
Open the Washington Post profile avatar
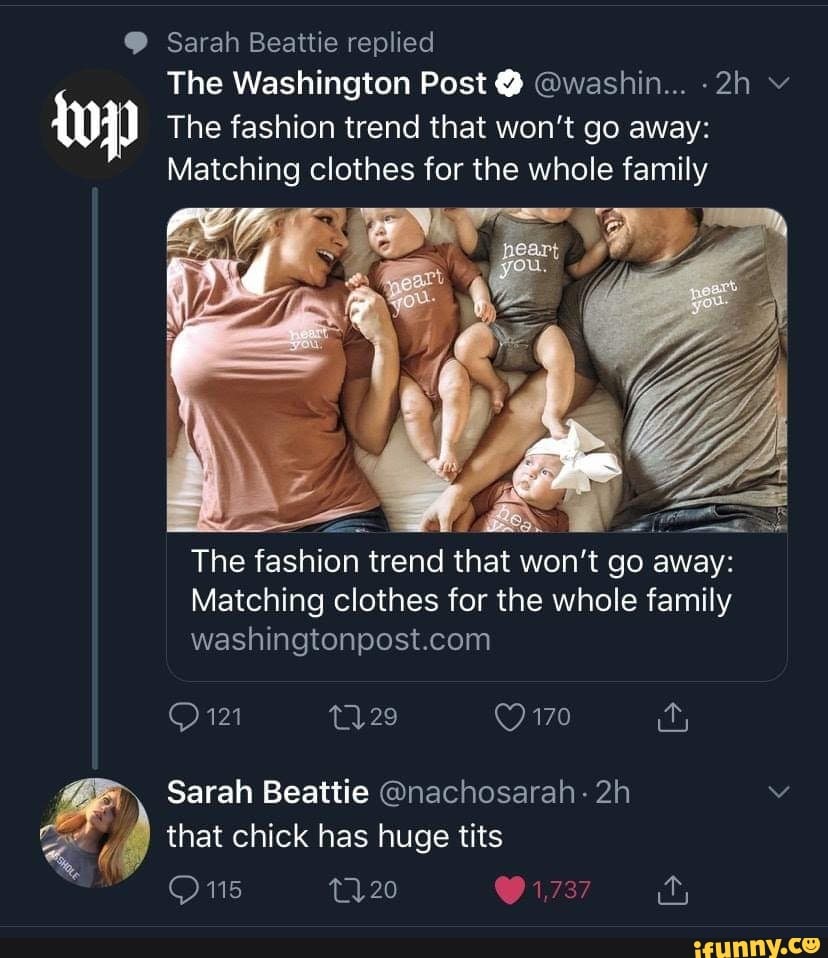click(95, 124)
